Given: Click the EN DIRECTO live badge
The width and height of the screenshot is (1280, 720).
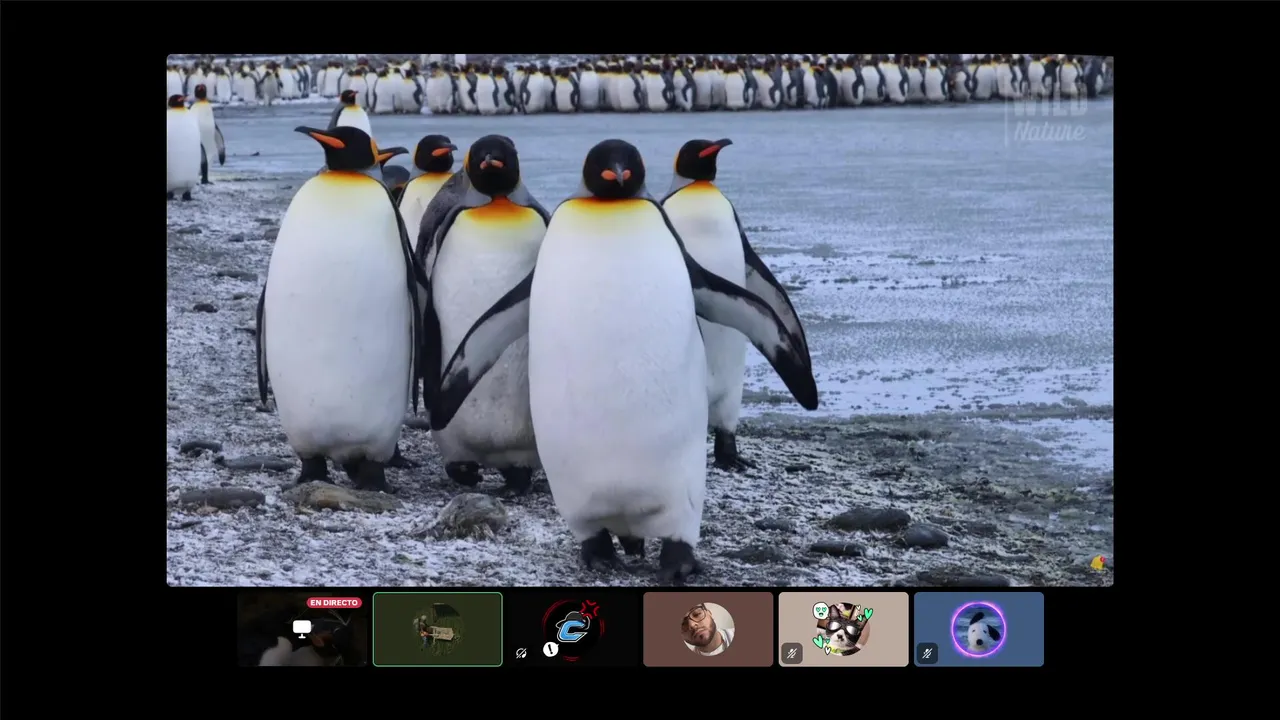Looking at the screenshot, I should click(334, 603).
